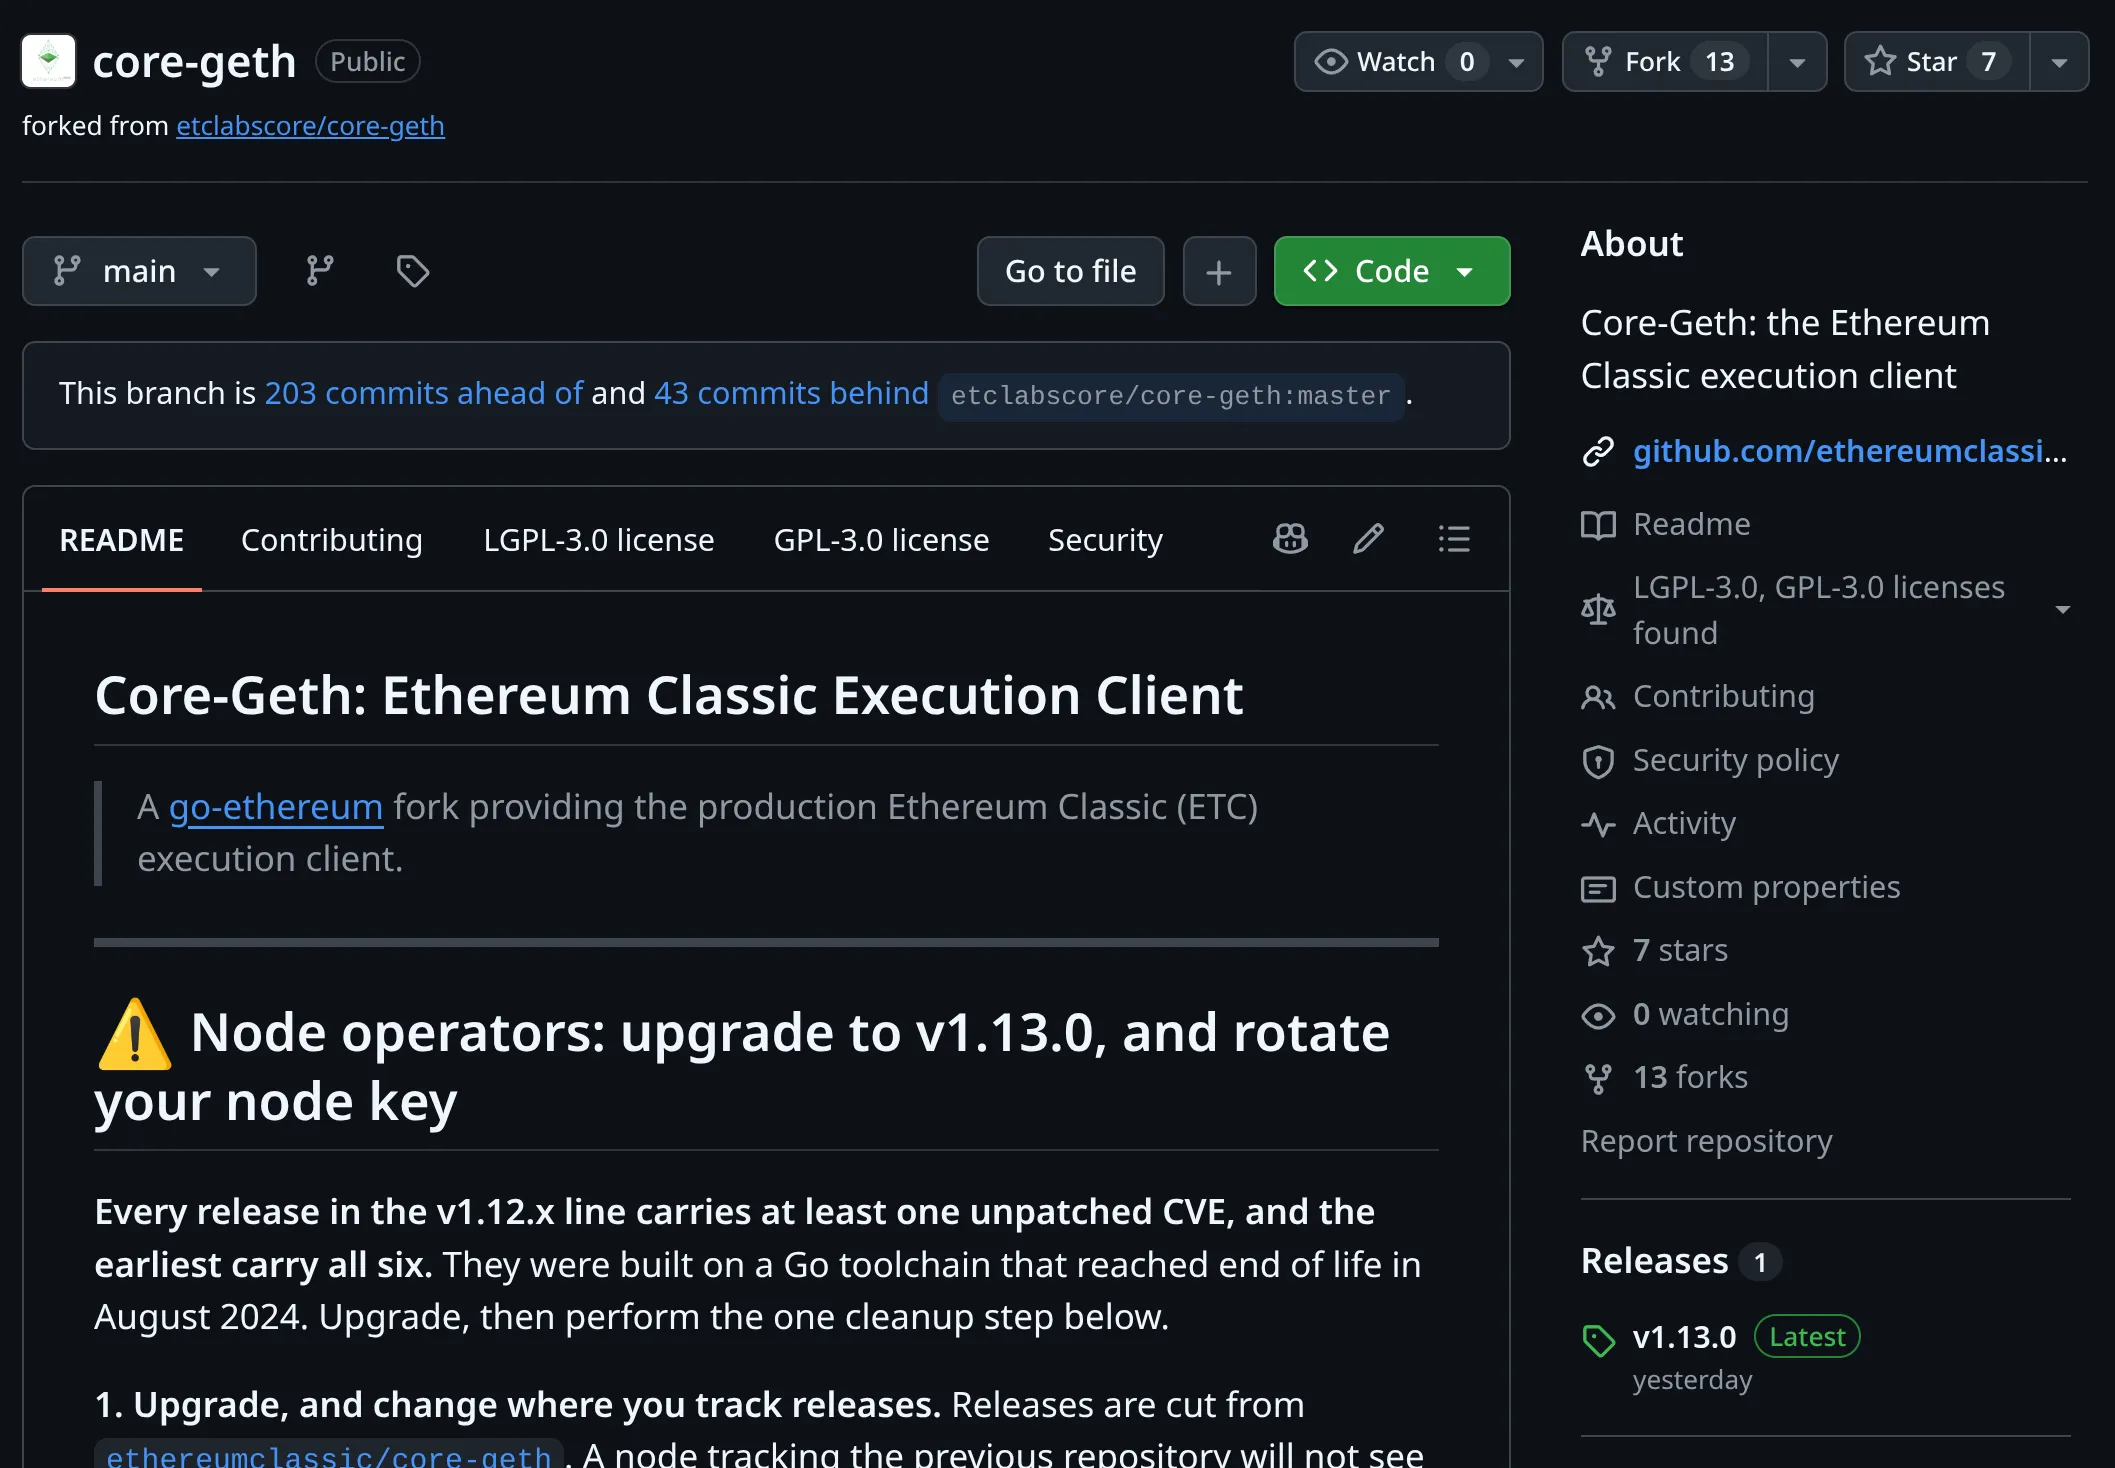Screen dimensions: 2115x1468
Task: Click the book icon beside Readme
Action: click(1598, 525)
